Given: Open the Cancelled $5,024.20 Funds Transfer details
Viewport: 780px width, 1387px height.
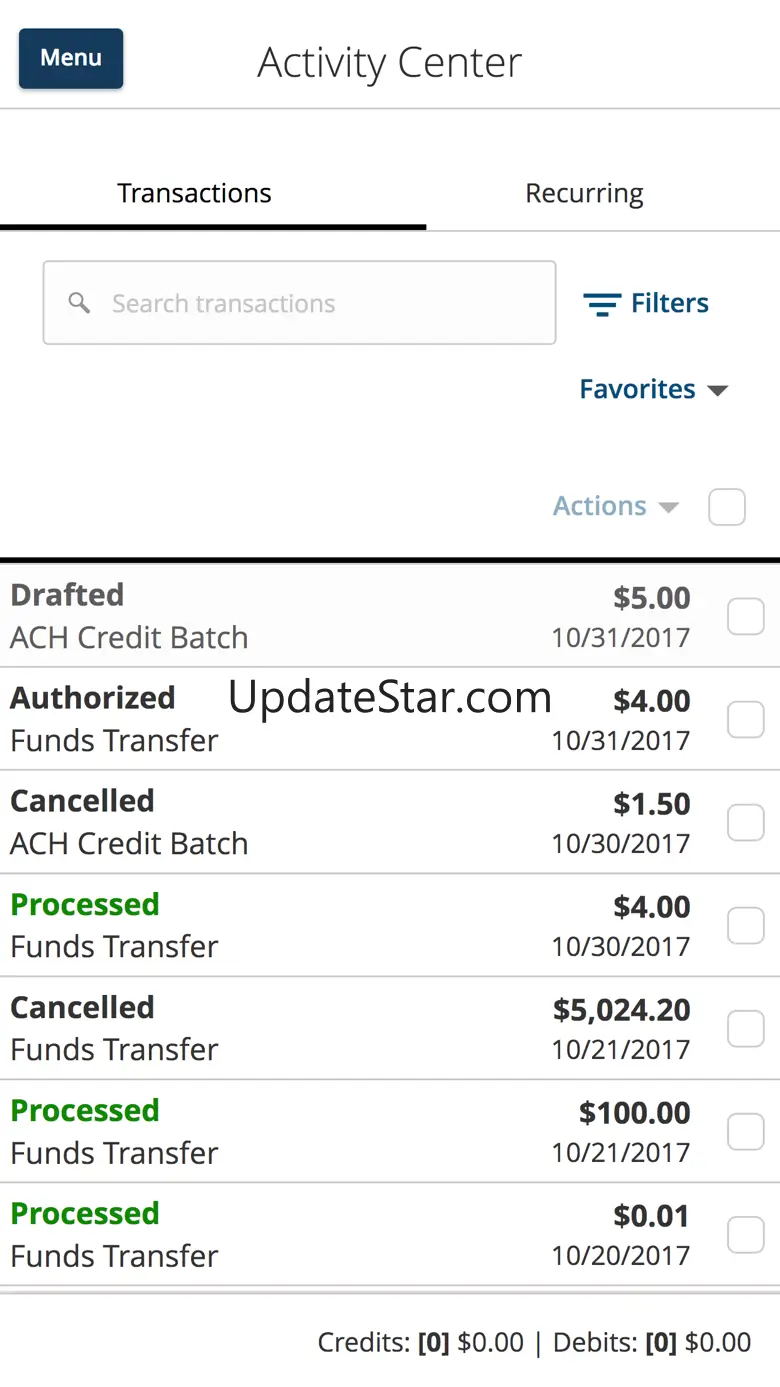Looking at the screenshot, I should 300,1029.
